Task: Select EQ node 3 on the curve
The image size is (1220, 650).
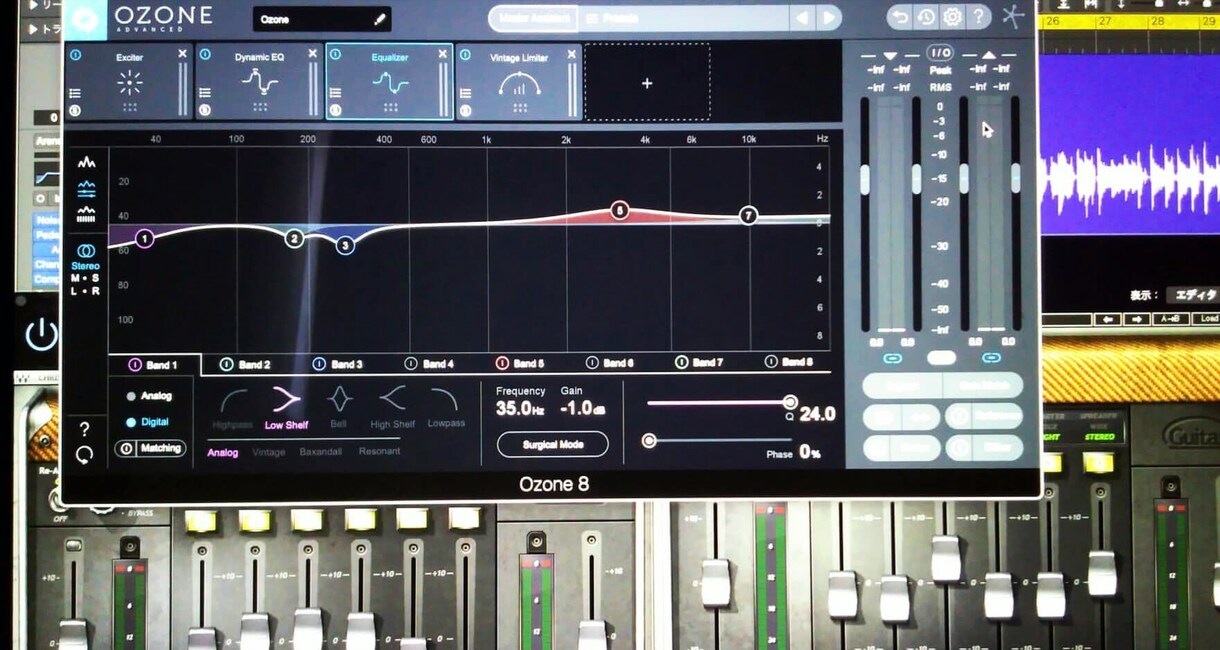Action: pos(345,245)
